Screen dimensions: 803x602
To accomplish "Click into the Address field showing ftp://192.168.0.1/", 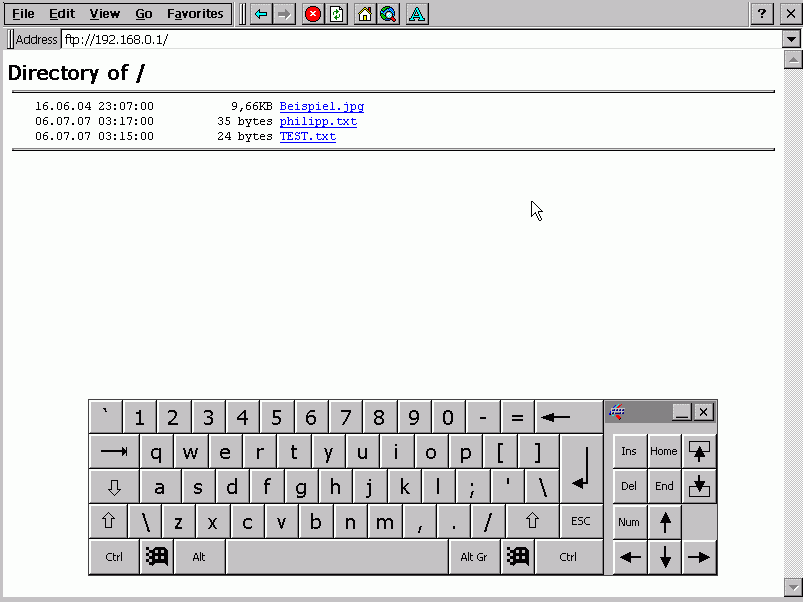I will coord(422,39).
